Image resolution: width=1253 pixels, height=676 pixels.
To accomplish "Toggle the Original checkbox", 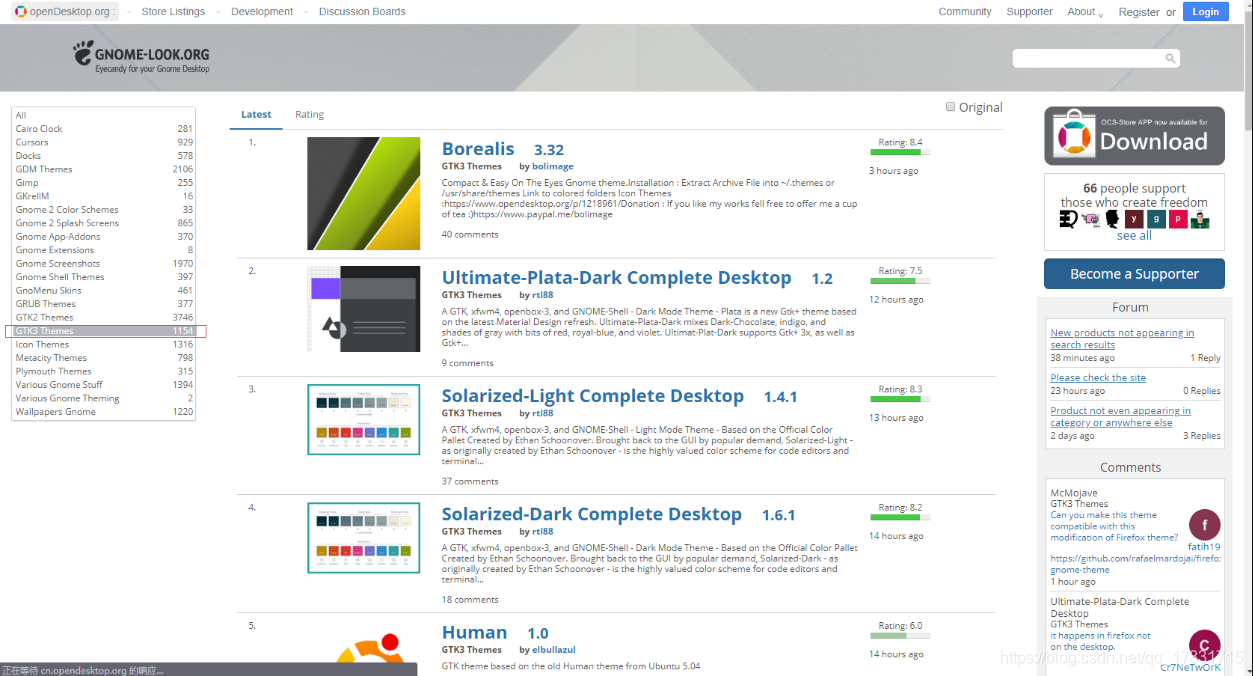I will point(950,107).
